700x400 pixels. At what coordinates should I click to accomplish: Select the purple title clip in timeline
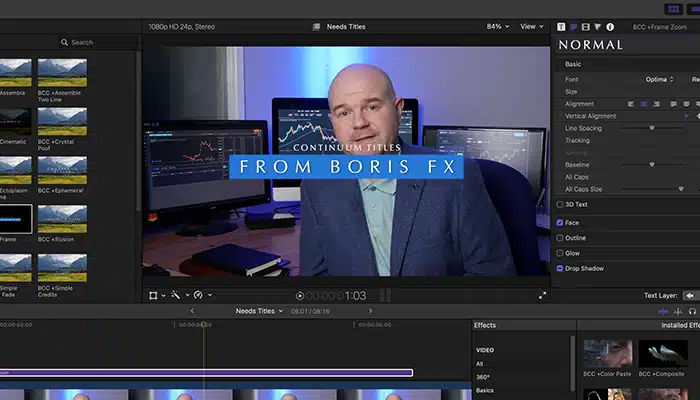[206, 373]
